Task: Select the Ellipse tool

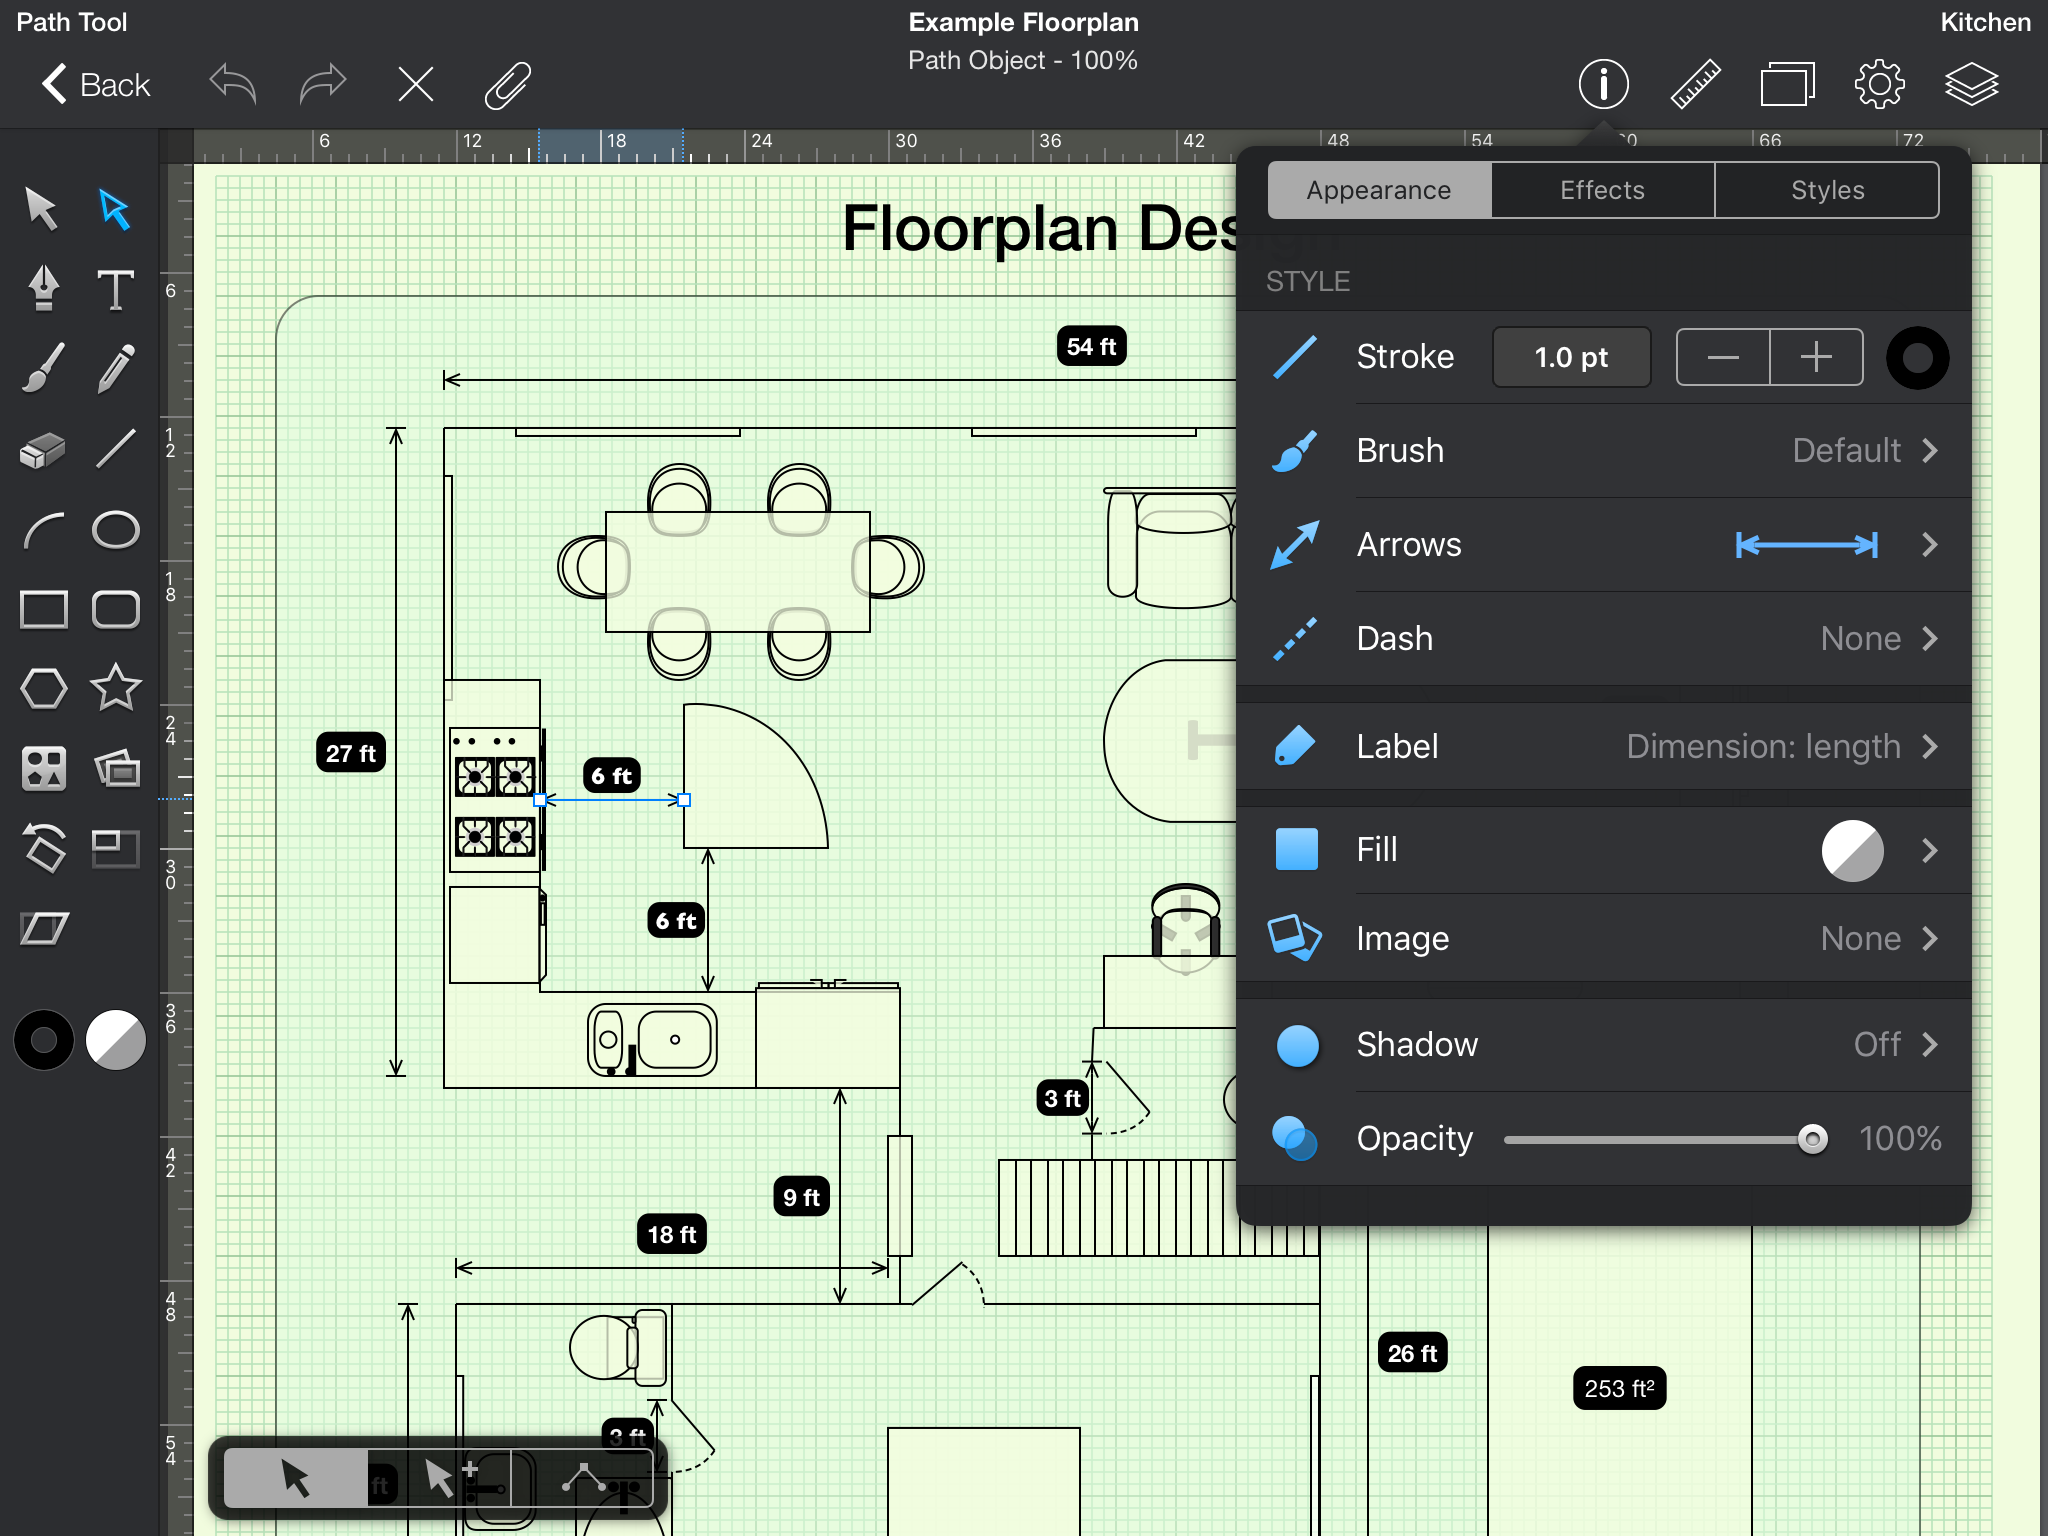Action: pyautogui.click(x=115, y=528)
